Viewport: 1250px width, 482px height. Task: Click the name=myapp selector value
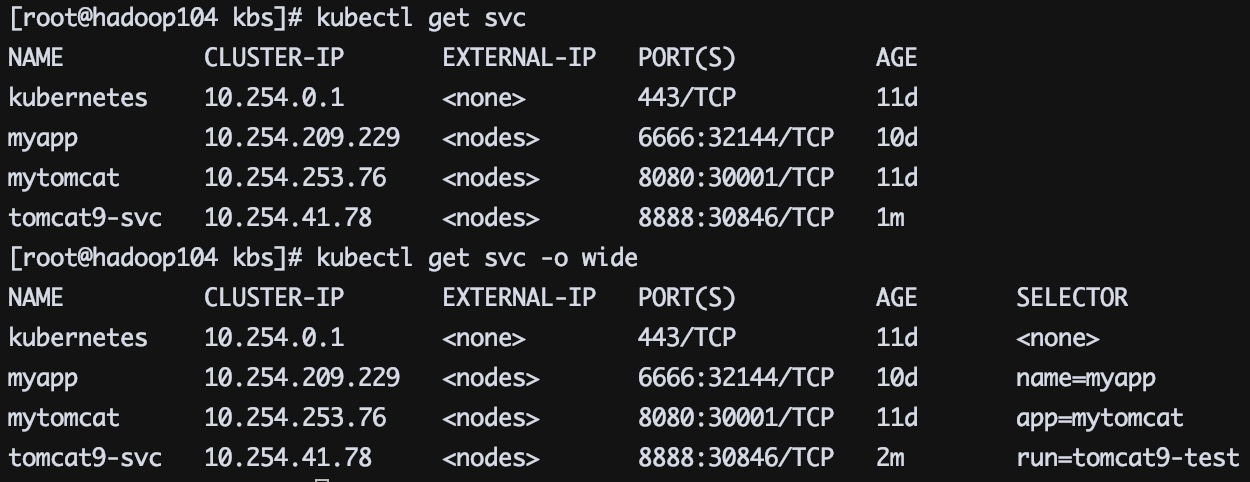coord(1085,378)
